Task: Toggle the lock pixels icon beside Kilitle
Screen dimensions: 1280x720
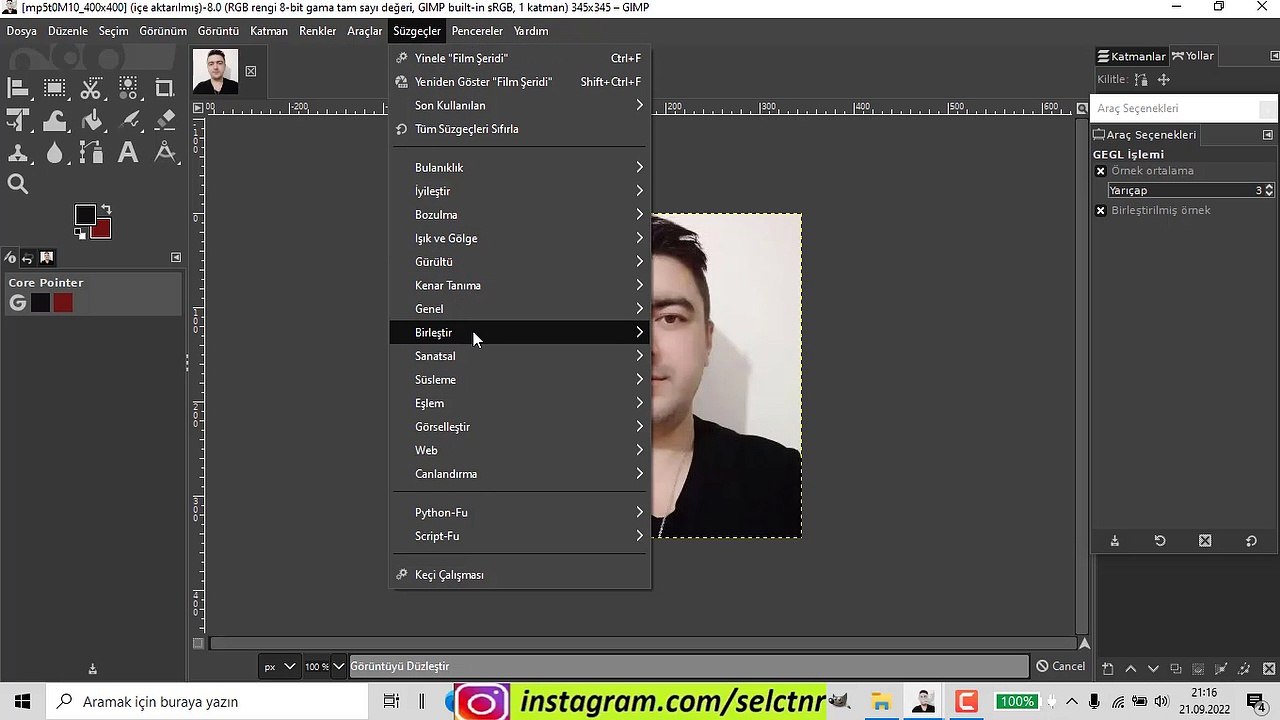Action: click(x=1141, y=80)
